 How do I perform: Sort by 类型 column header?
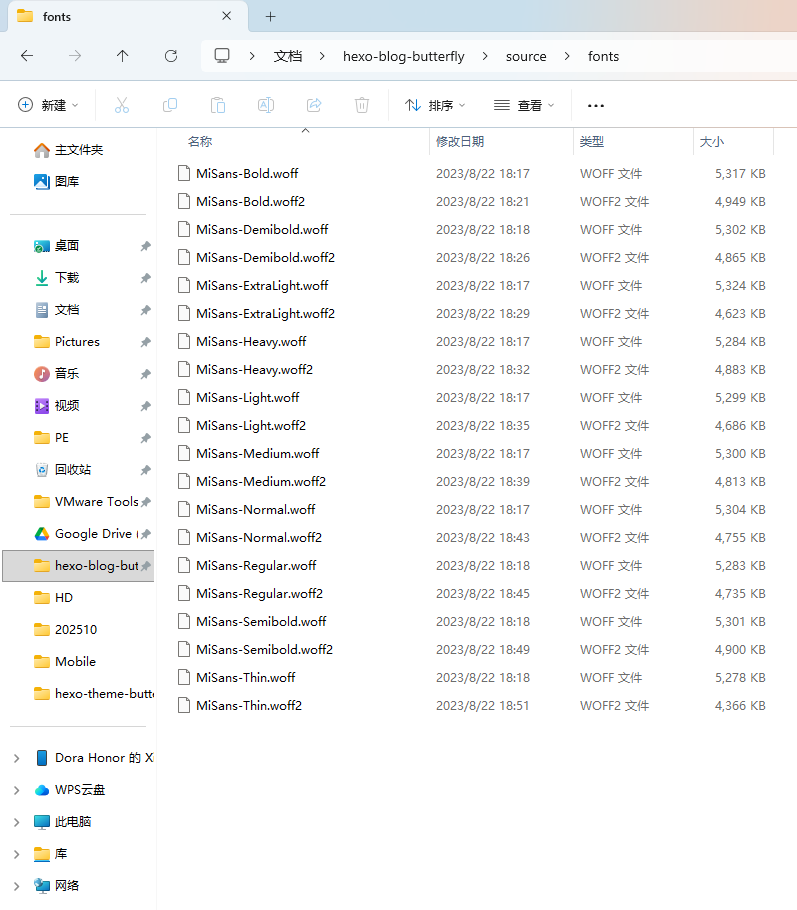click(592, 142)
